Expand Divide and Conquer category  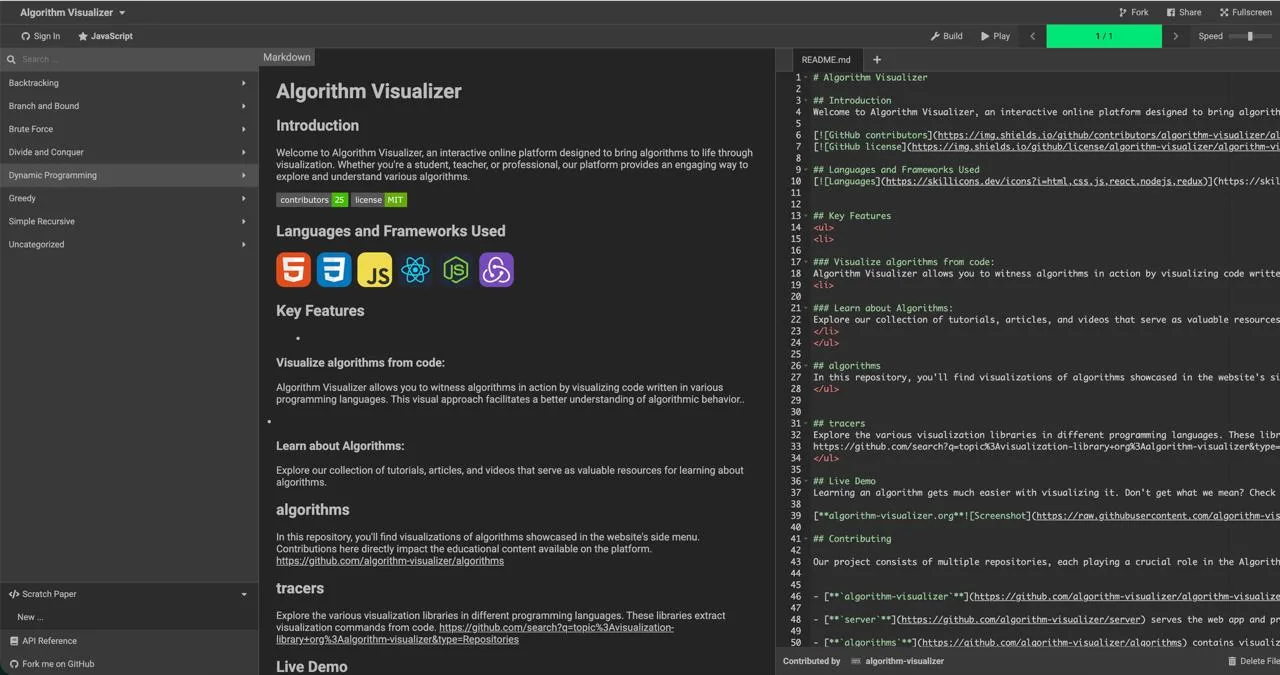tap(129, 152)
